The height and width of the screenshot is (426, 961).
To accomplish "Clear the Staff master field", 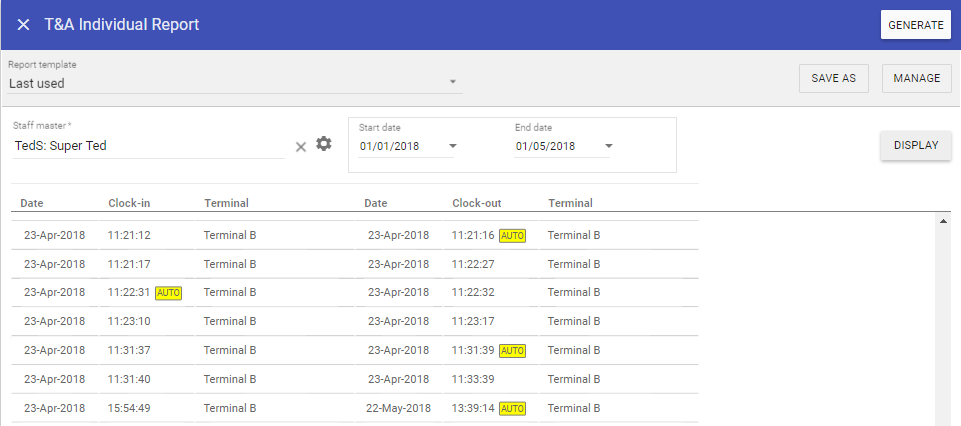I will tap(301, 147).
